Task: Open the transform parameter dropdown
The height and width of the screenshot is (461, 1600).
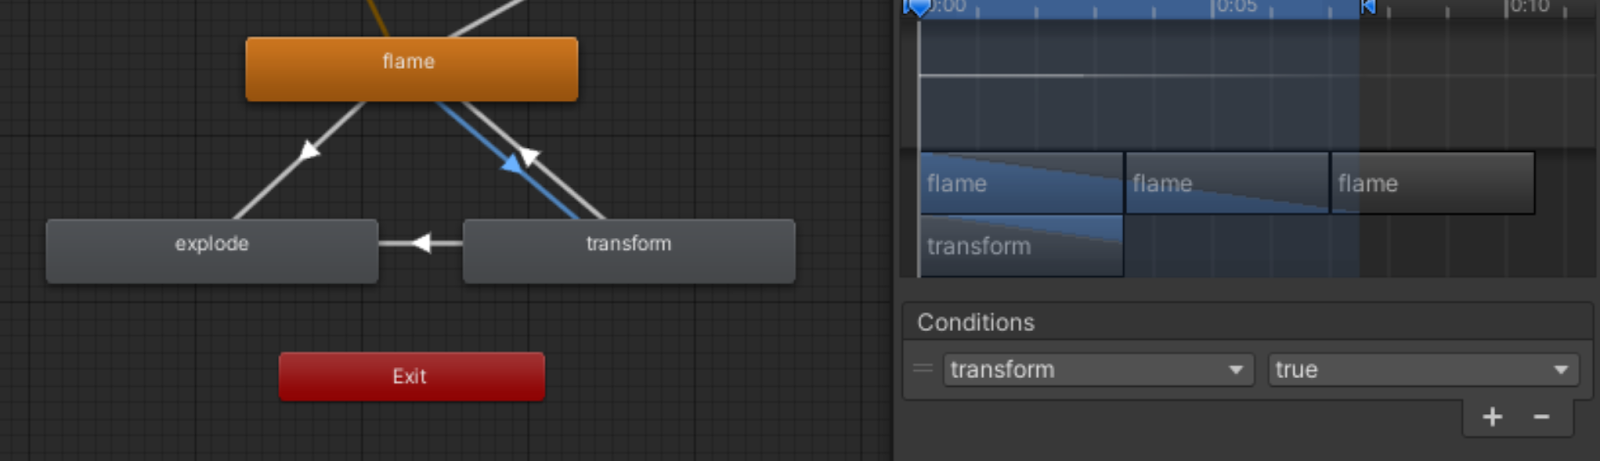Action: click(x=1098, y=369)
